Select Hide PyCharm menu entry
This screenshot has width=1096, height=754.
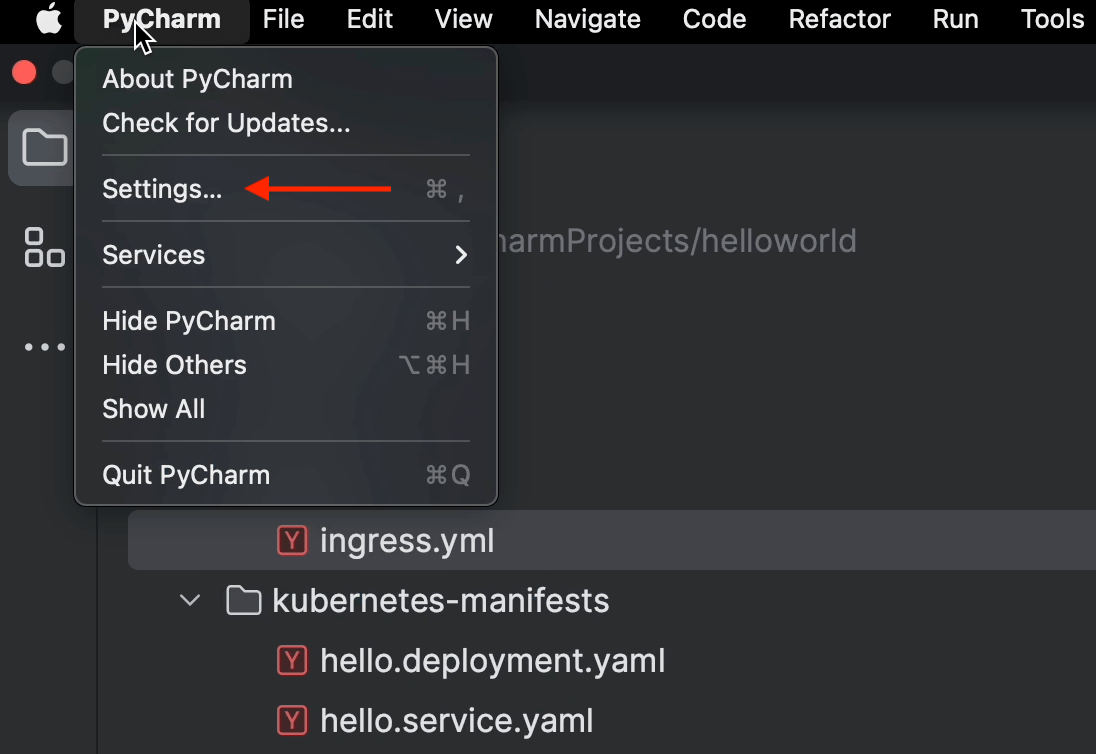click(188, 321)
